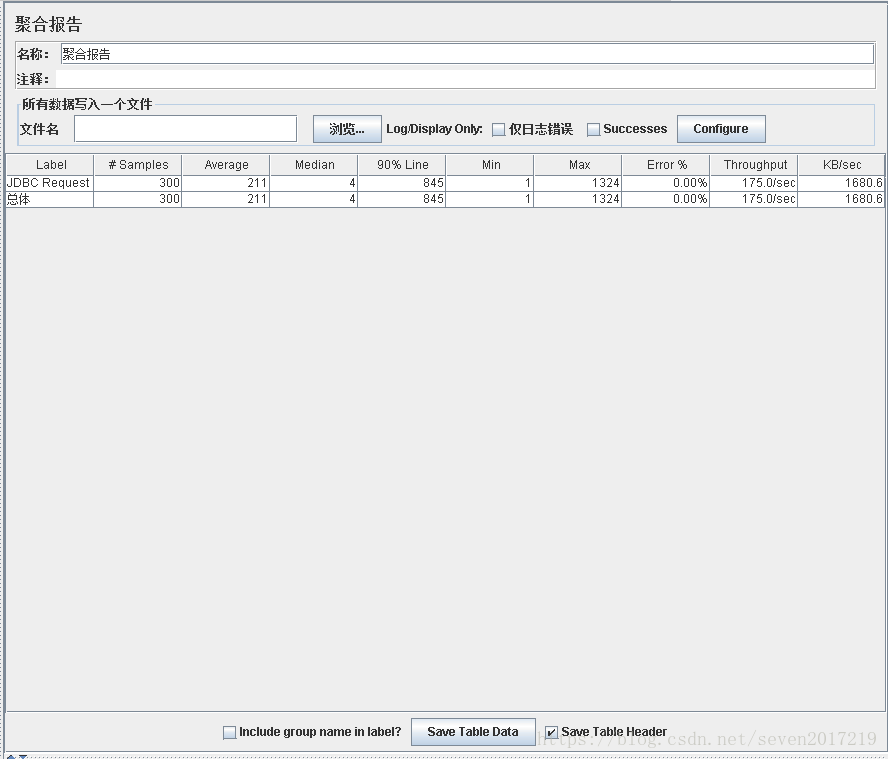Click the Error % column header
This screenshot has height=759, width=888.
[666, 165]
